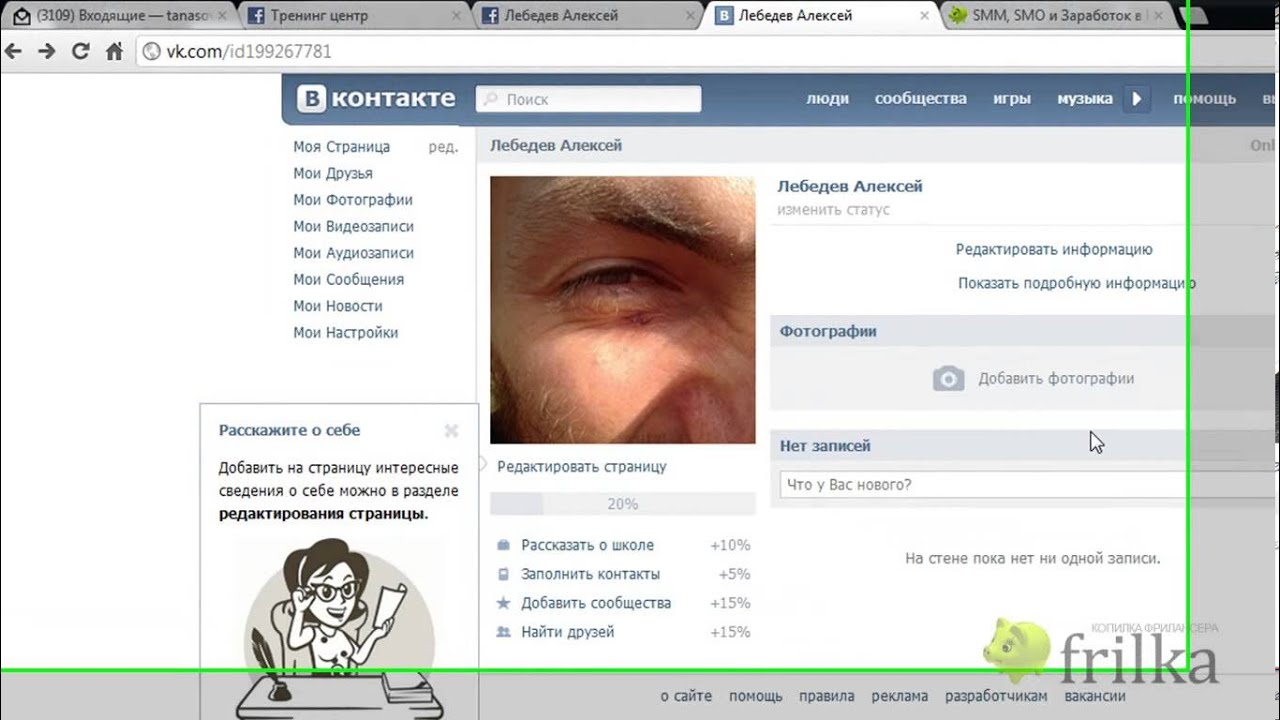Reload the page with refresh icon
Viewport: 1280px width, 720px height.
(81, 52)
